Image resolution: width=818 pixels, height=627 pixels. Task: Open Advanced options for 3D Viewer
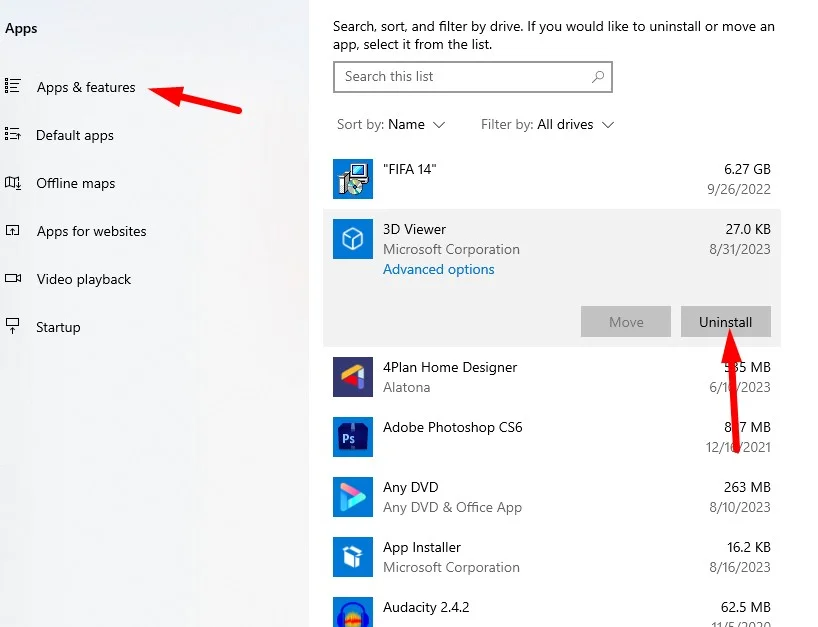(x=438, y=269)
